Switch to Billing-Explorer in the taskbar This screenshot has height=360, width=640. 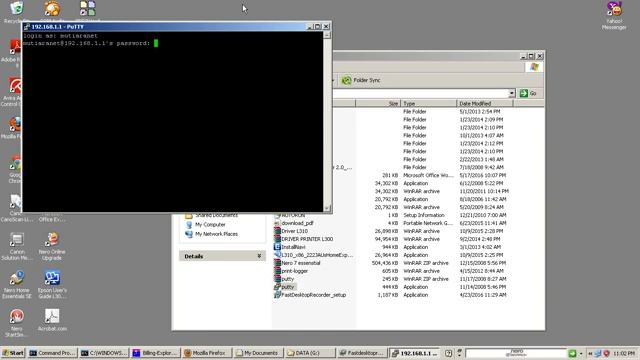[156, 353]
